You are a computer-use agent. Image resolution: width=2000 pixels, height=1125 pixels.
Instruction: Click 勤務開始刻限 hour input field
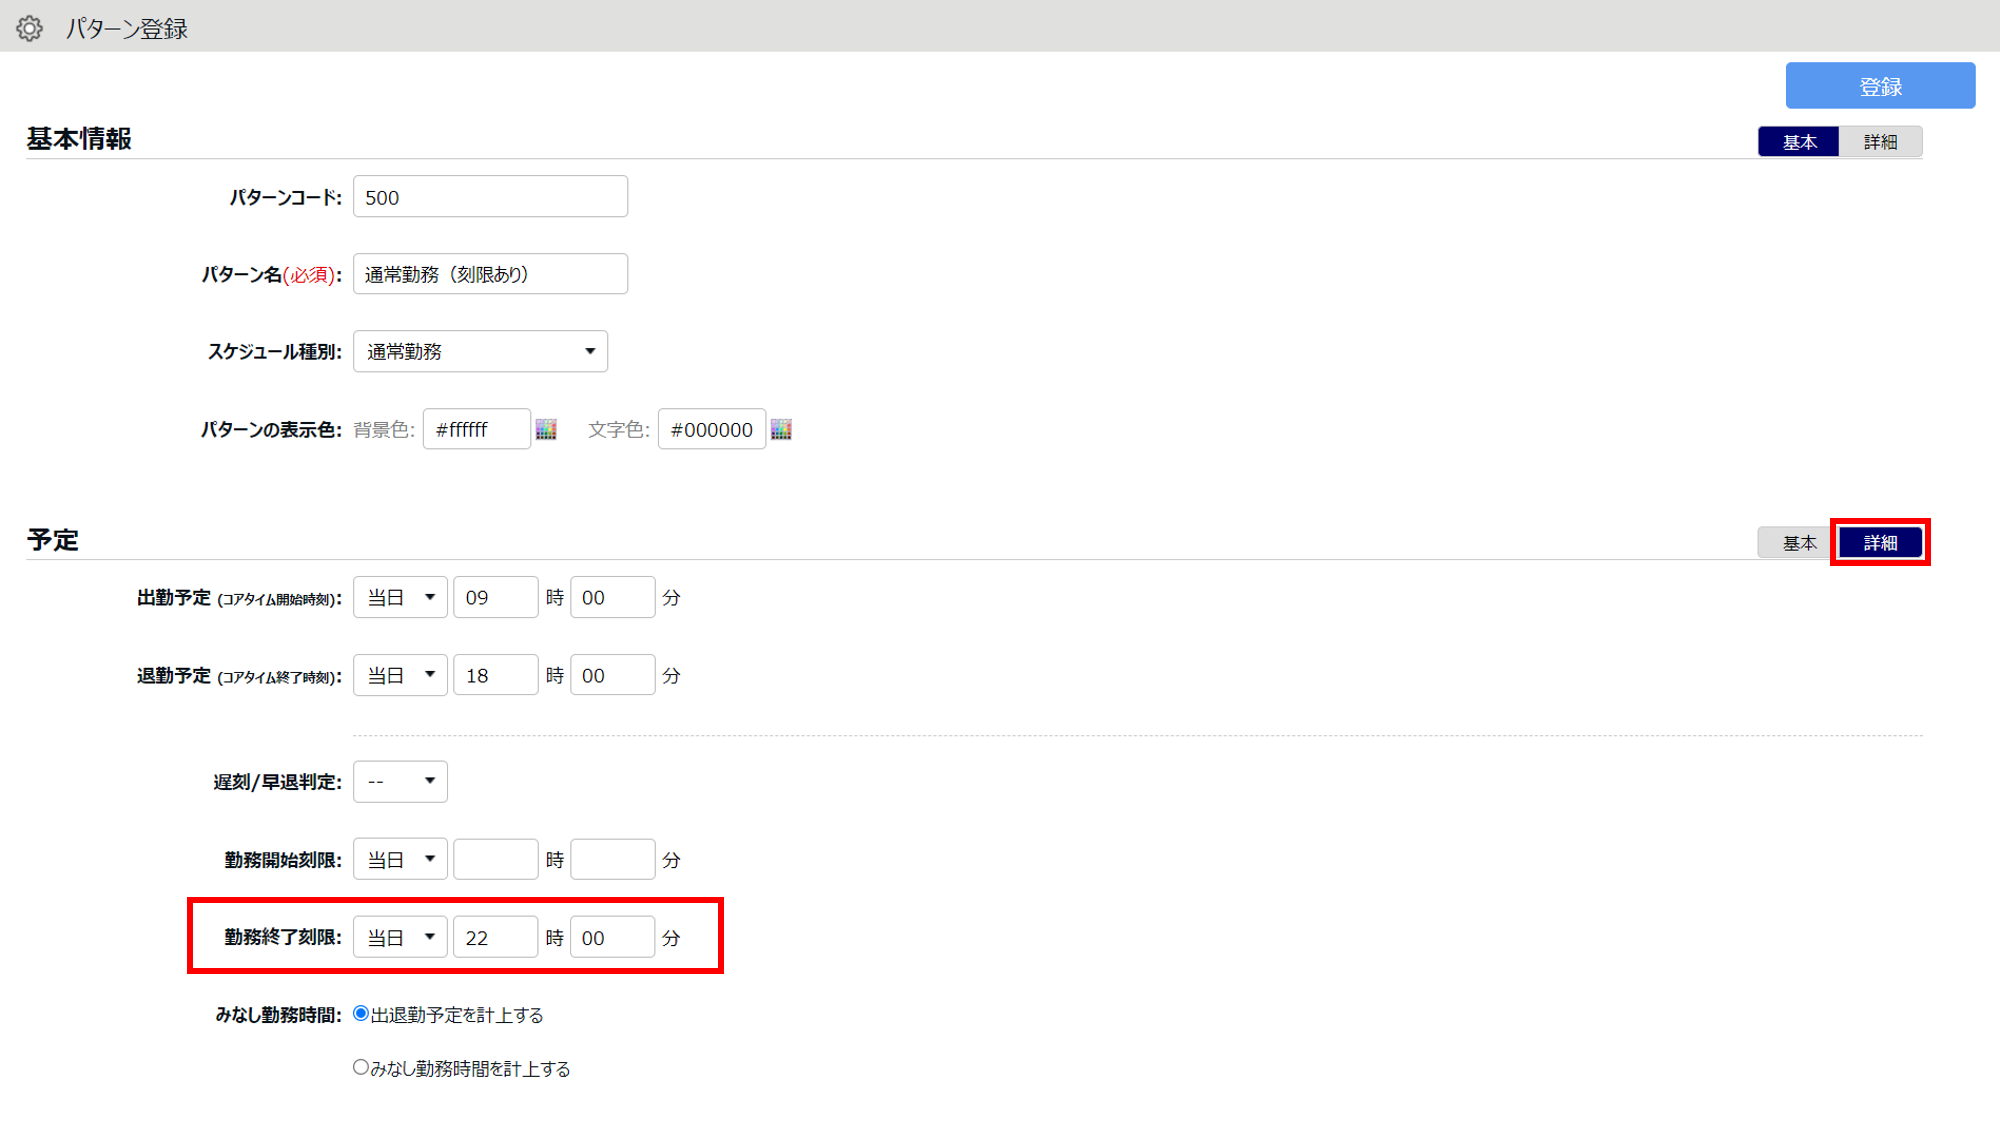click(495, 860)
